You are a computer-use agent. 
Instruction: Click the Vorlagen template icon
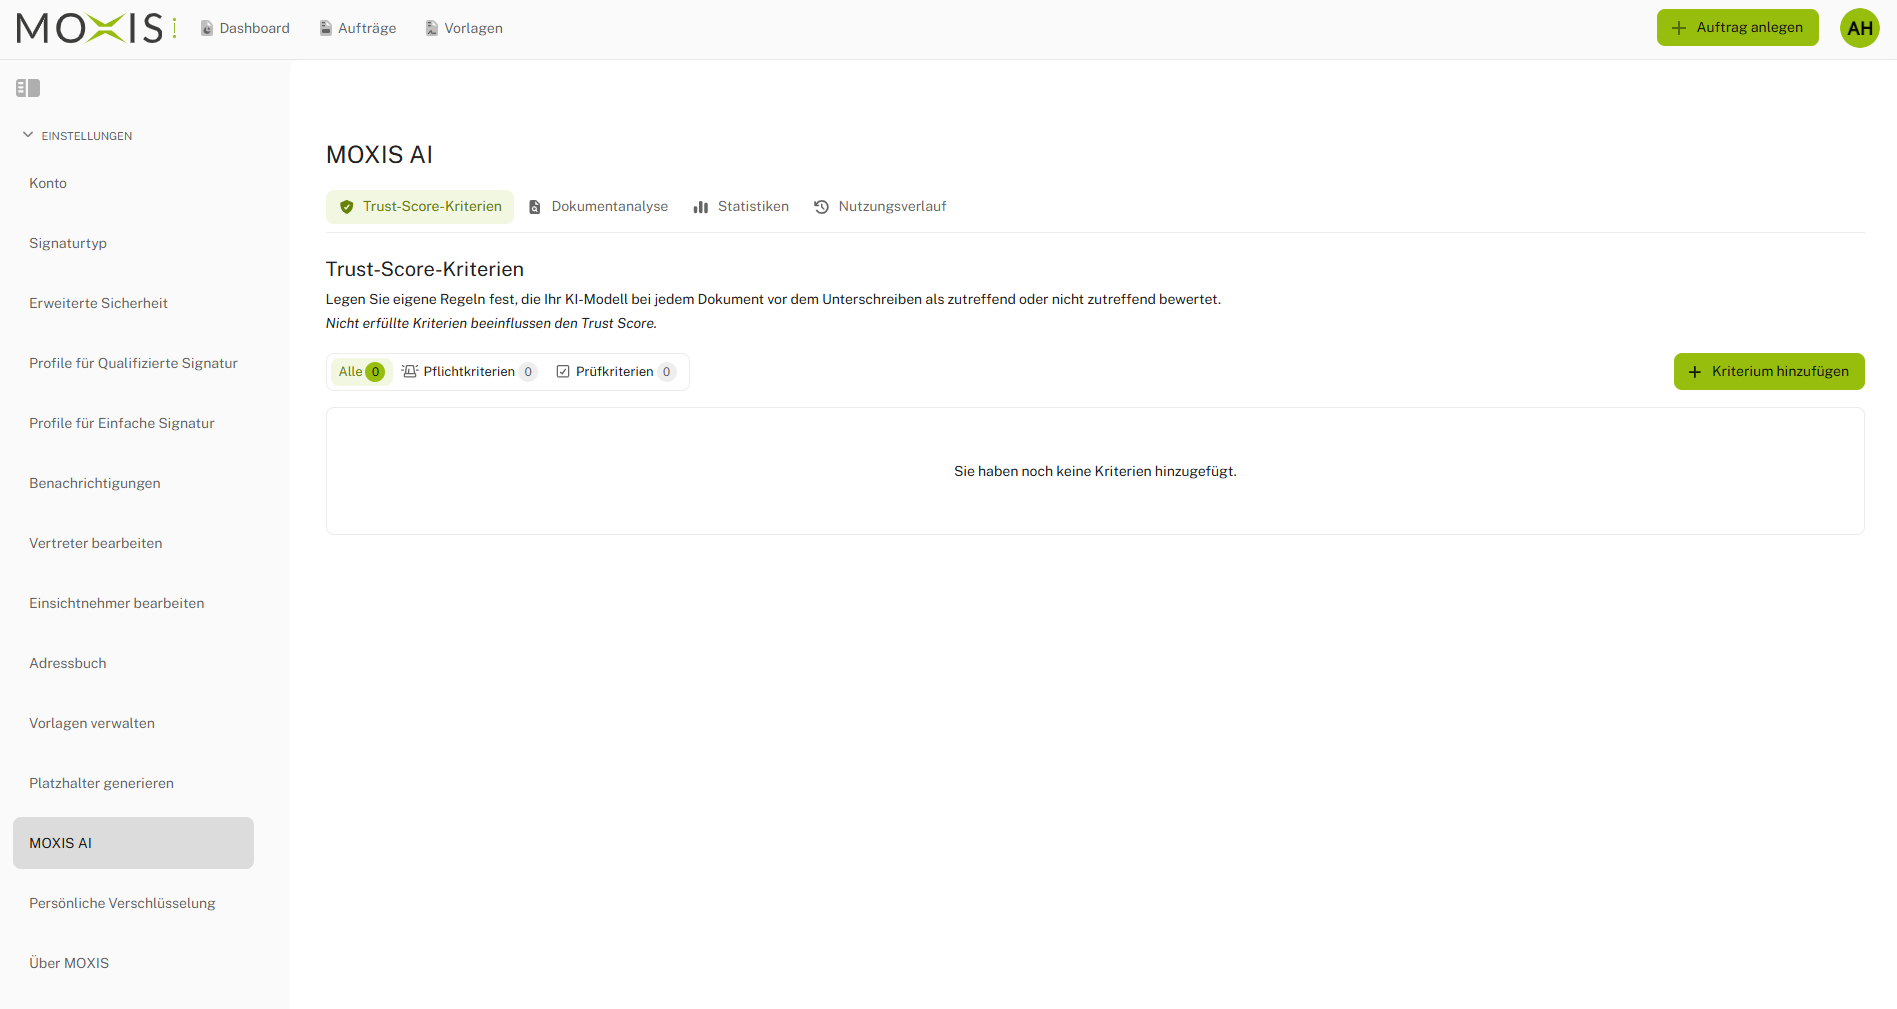click(432, 28)
